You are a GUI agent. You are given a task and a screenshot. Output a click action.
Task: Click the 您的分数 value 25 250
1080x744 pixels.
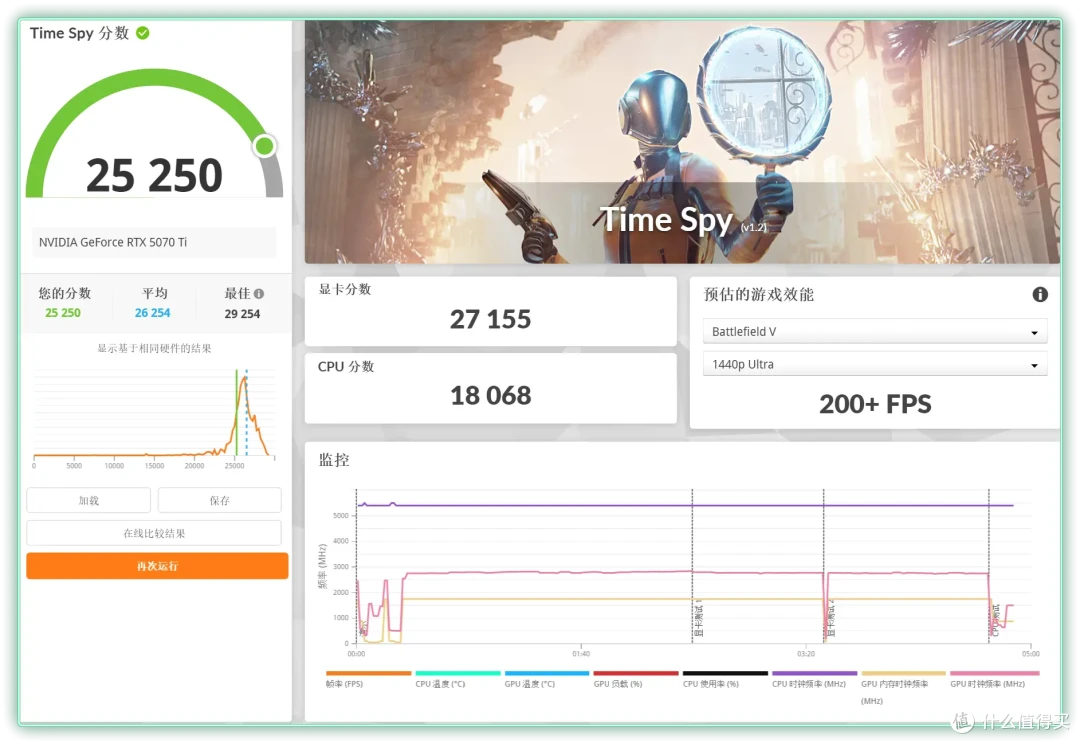click(x=63, y=313)
